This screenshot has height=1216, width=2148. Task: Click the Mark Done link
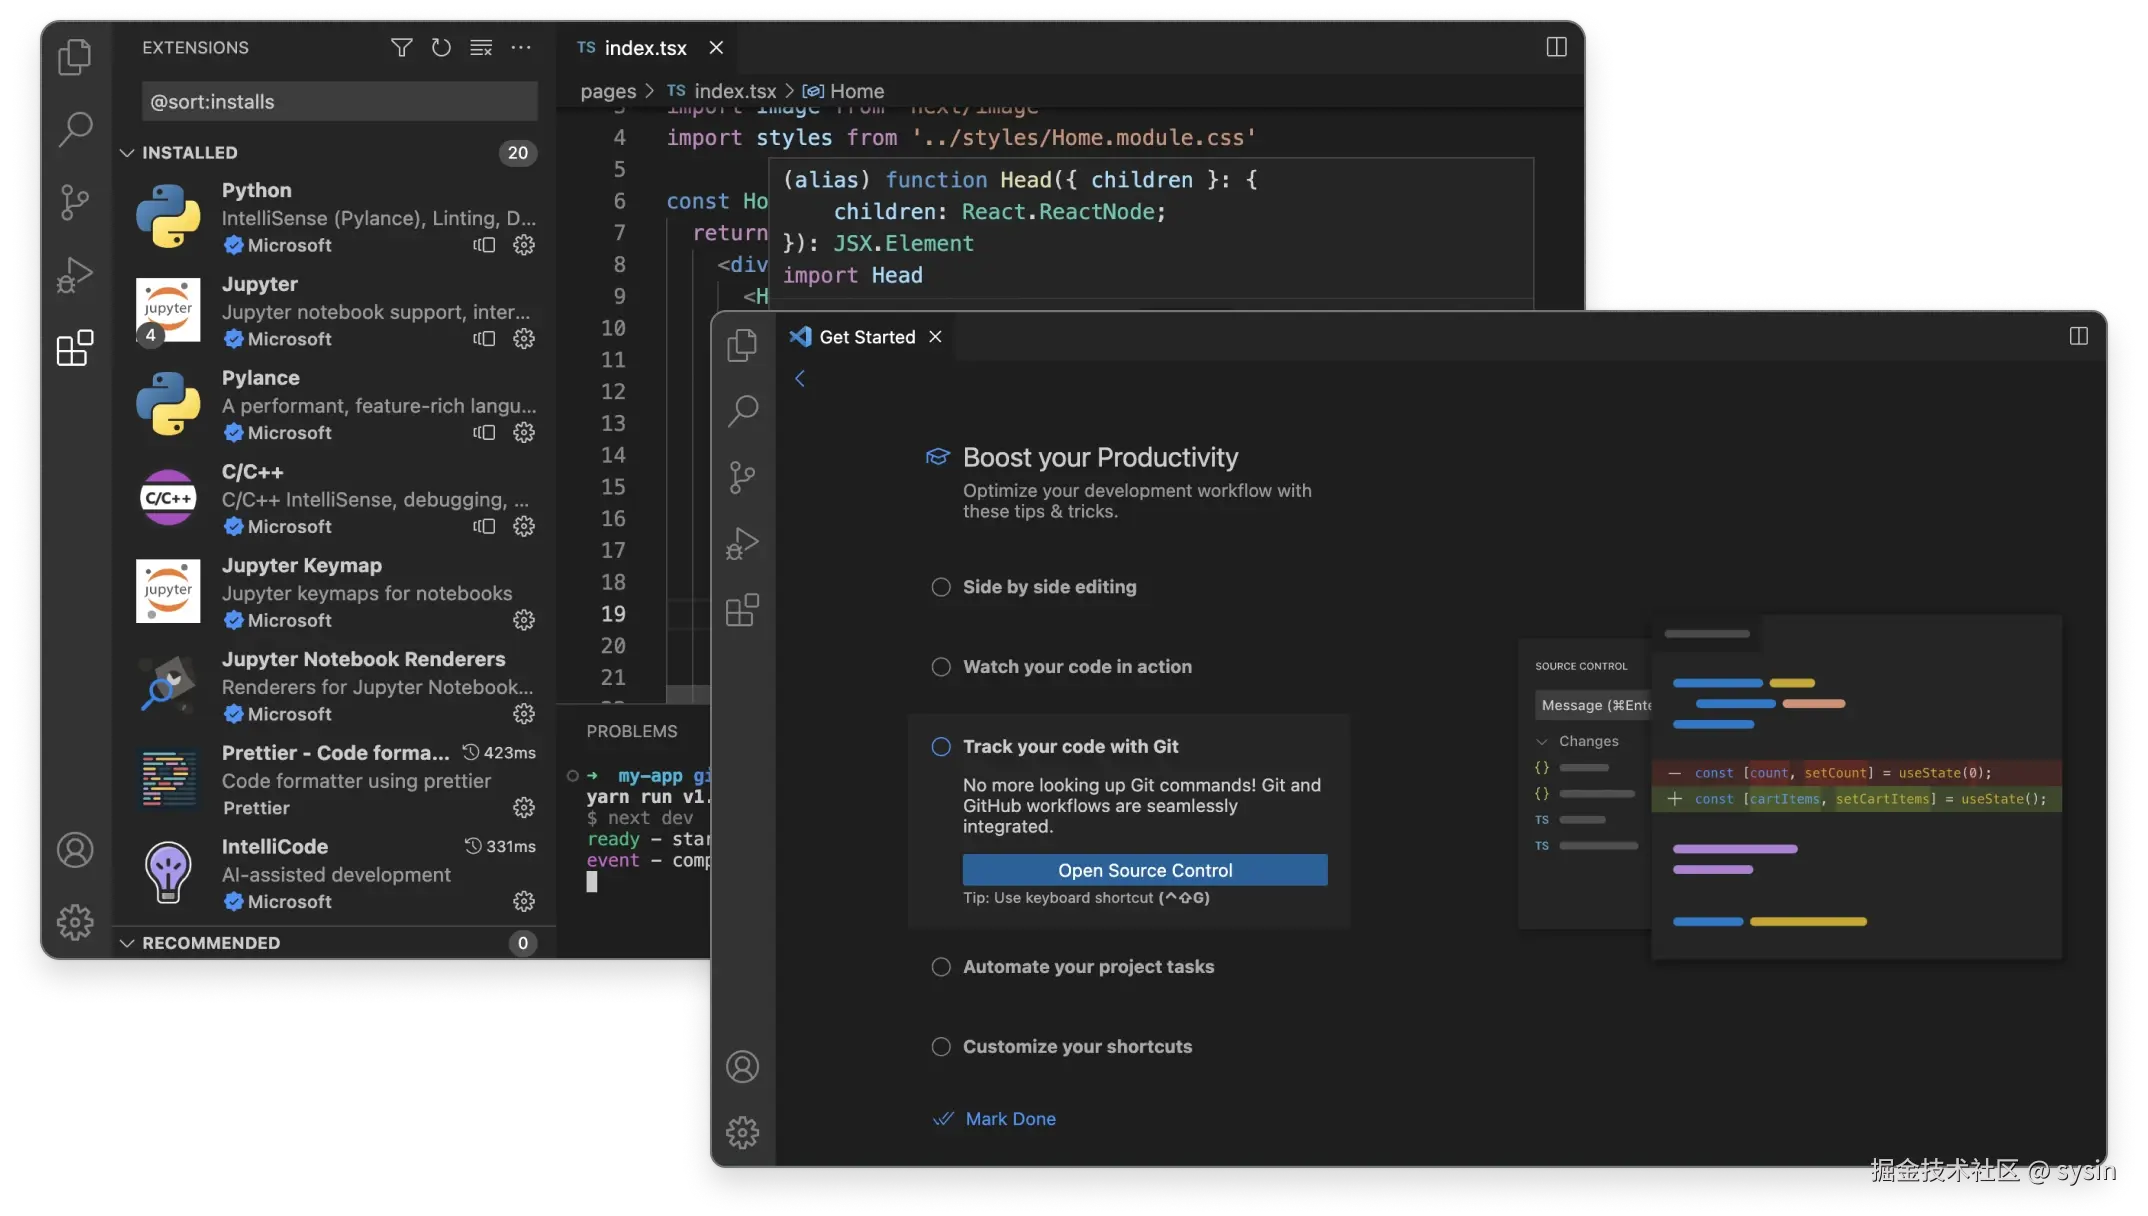pos(1009,1118)
